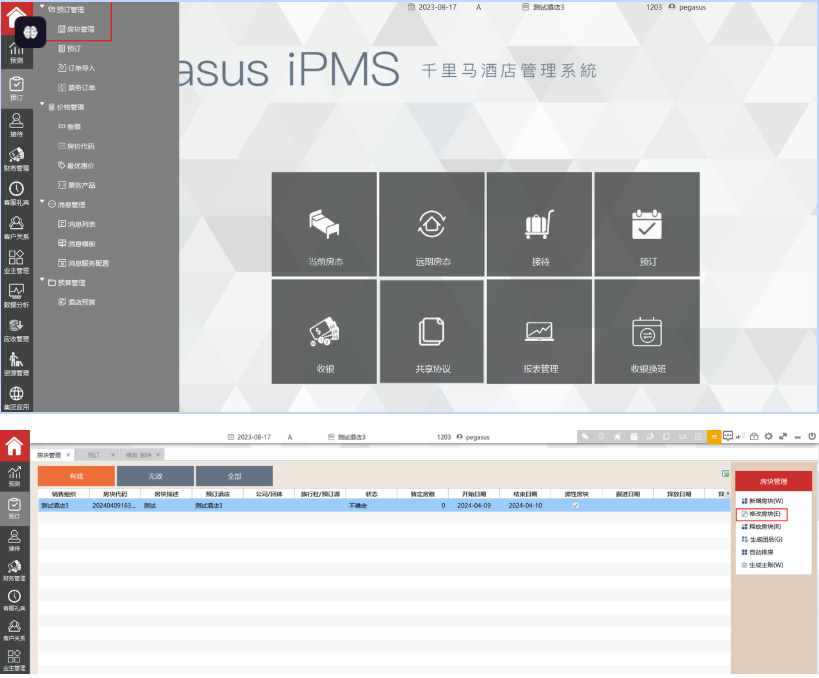
Task: Click the settings gear icon in toolbar
Action: coord(769,437)
